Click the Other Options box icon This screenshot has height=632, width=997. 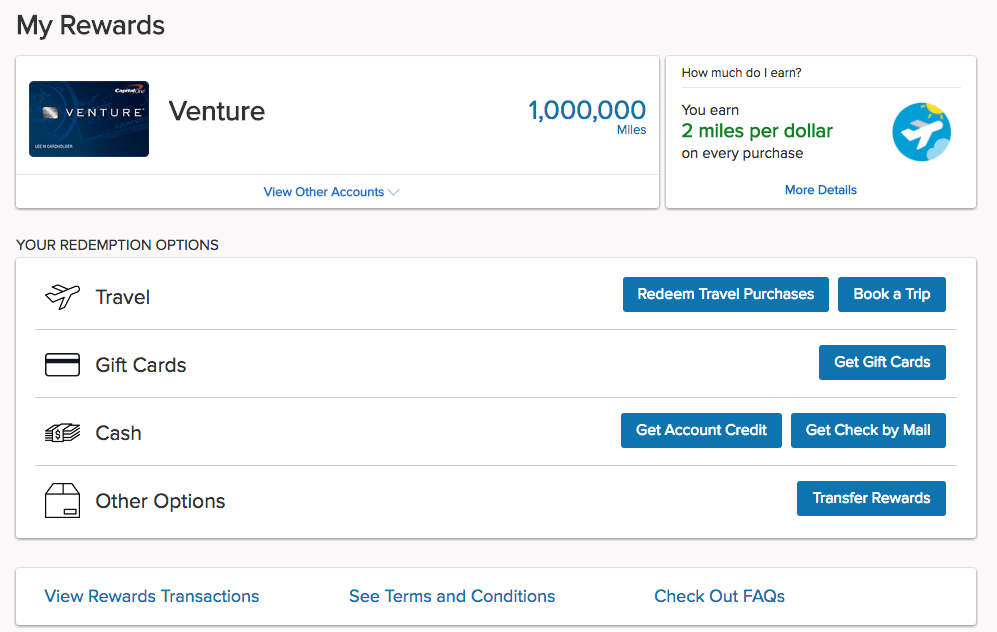point(62,500)
